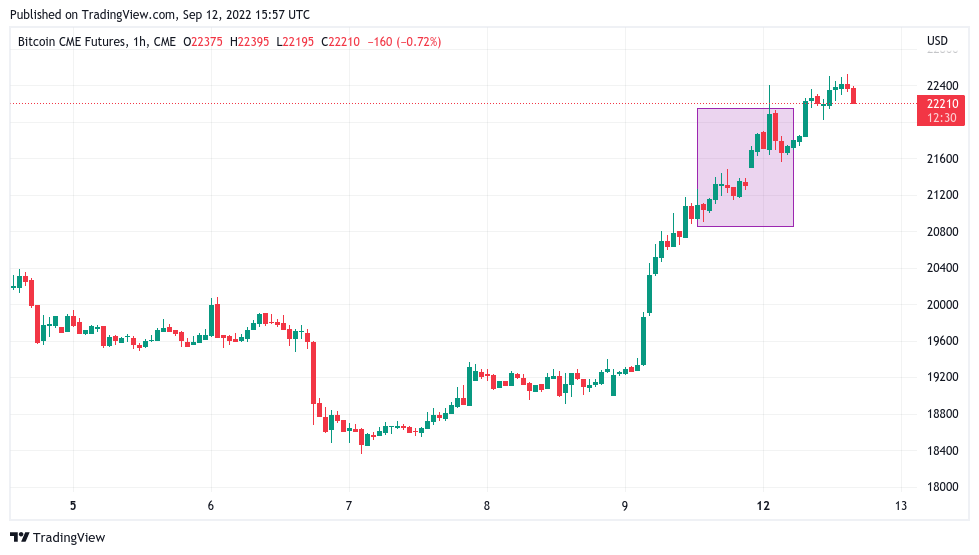Screen dimensions: 979x555
Task: Click the open value O22375
Action: (203, 41)
